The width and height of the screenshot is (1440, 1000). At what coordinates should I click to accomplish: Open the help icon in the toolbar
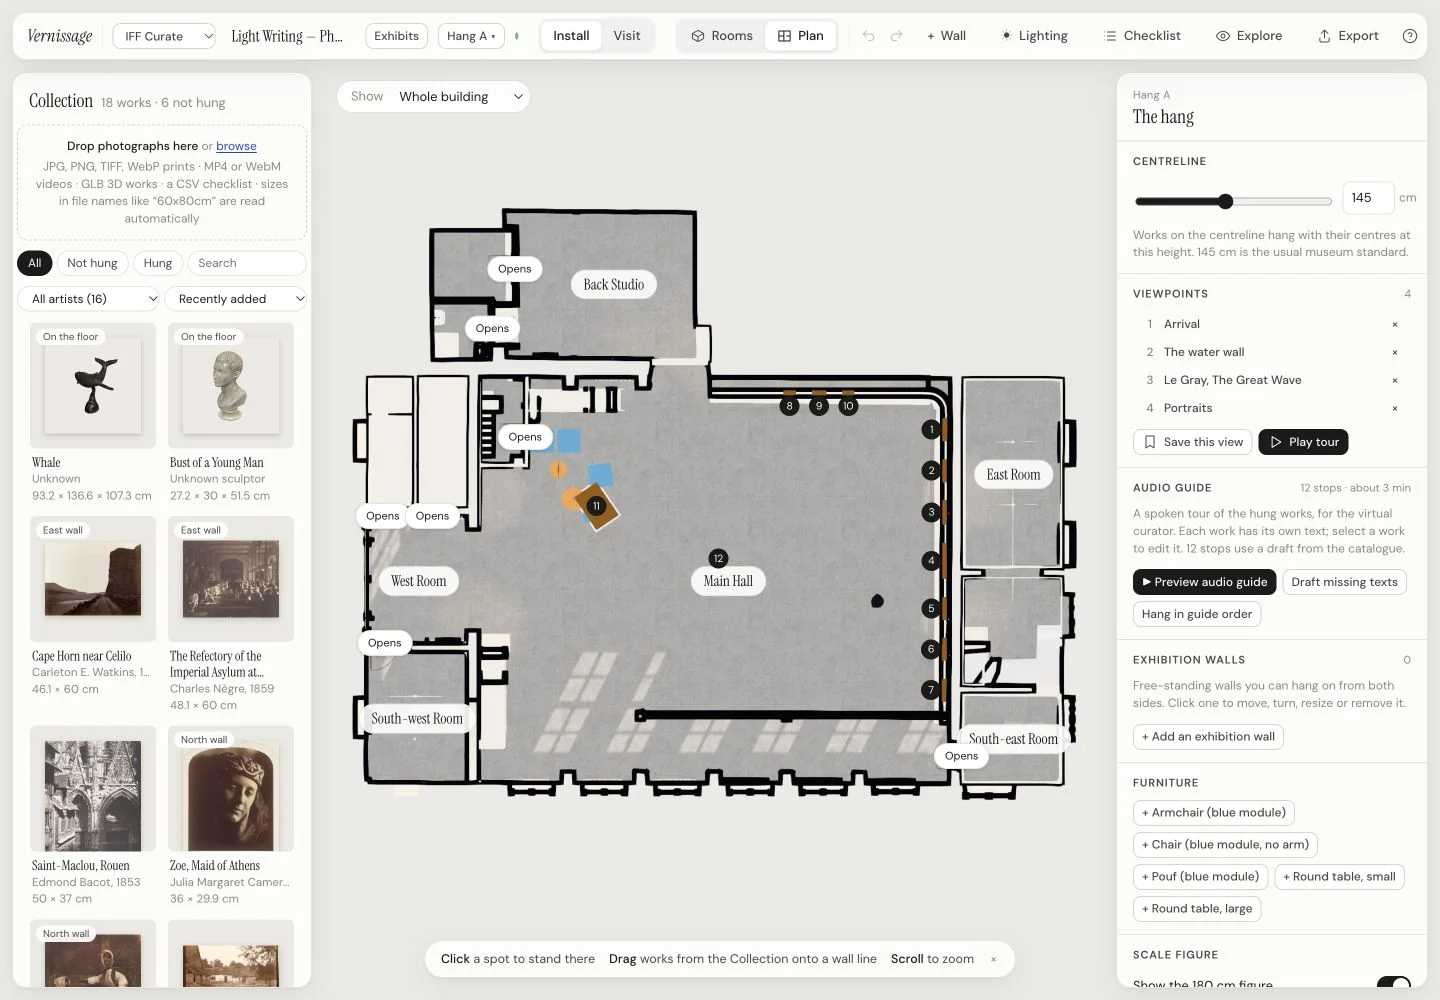(x=1410, y=36)
